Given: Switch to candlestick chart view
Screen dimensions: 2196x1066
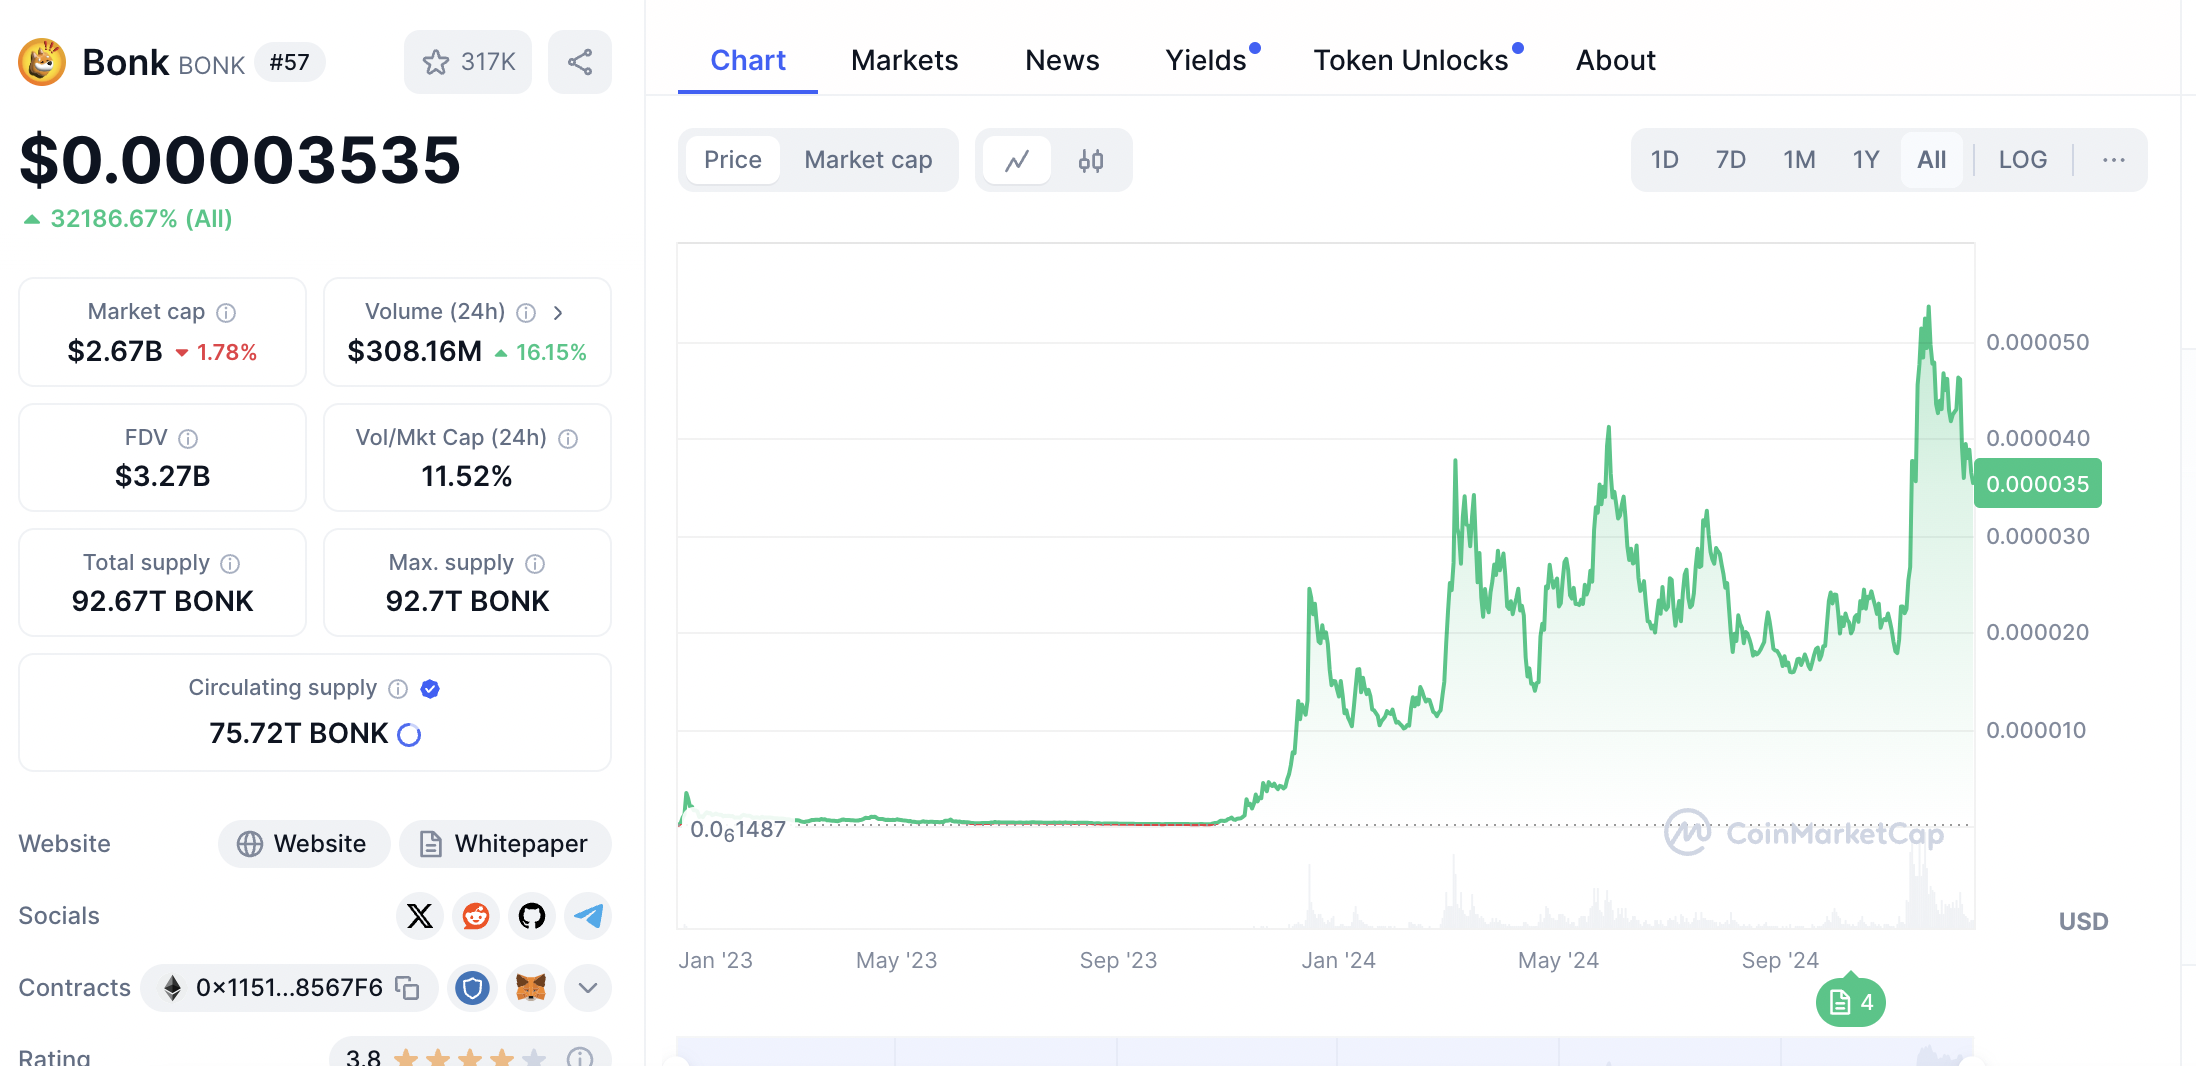Looking at the screenshot, I should [x=1091, y=160].
